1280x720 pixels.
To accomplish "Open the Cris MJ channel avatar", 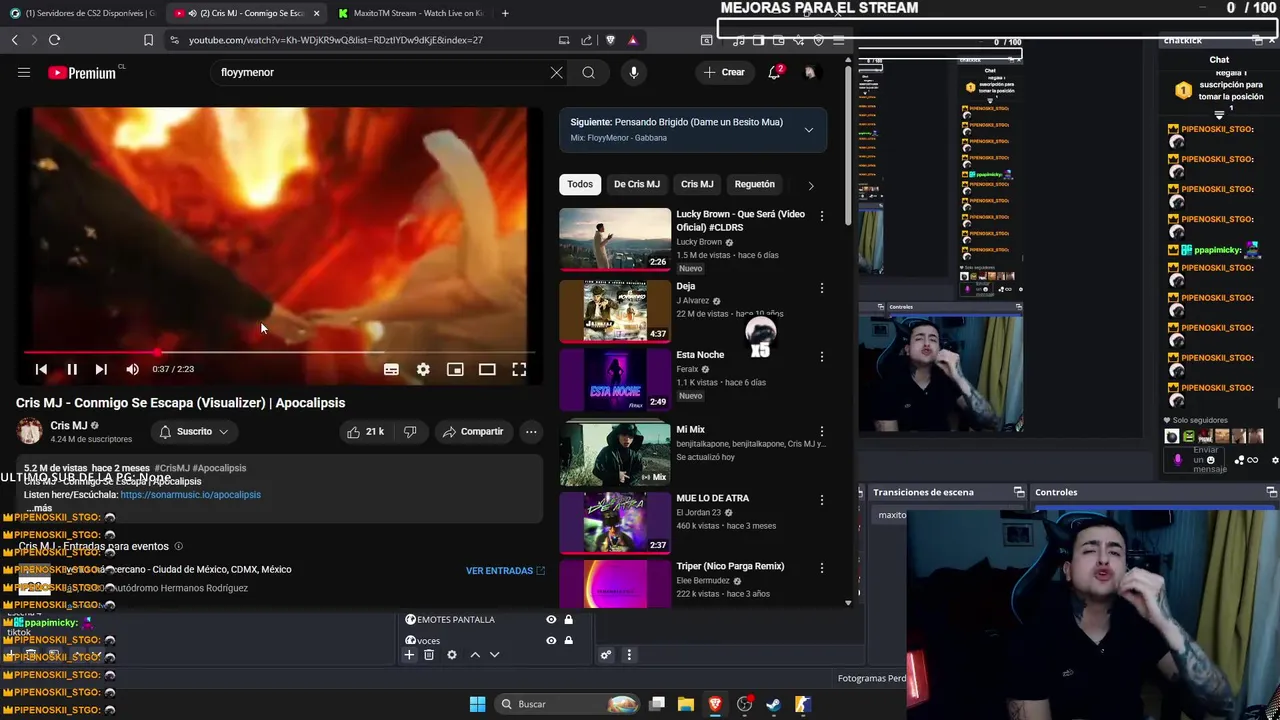I will point(29,431).
